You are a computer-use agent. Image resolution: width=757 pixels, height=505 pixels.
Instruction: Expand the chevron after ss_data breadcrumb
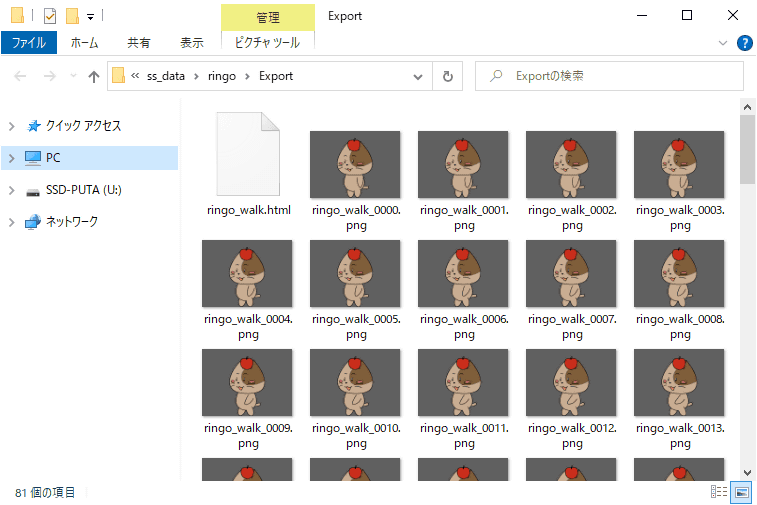pyautogui.click(x=196, y=76)
